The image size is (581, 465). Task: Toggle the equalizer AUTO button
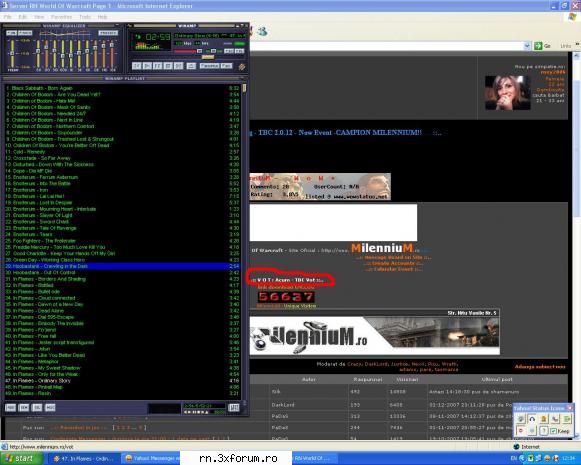pyautogui.click(x=25, y=33)
